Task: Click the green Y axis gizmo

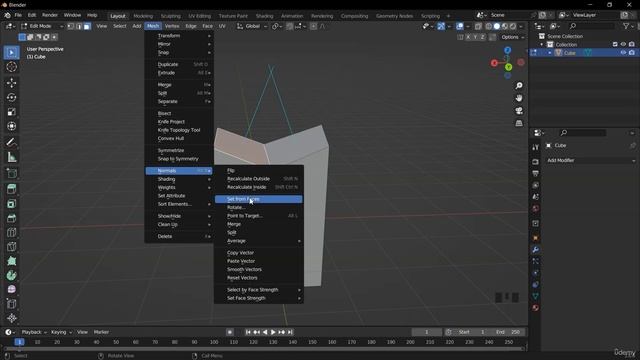Action: 509,67
